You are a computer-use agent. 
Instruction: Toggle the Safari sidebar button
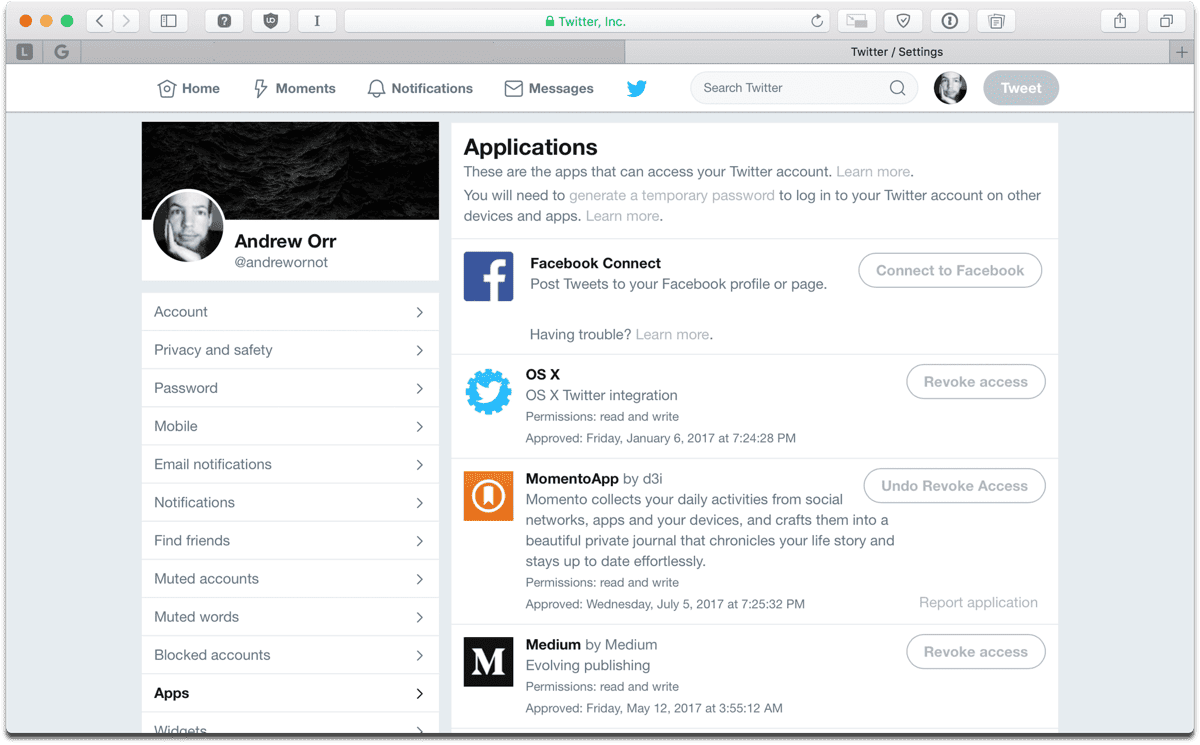coord(169,21)
